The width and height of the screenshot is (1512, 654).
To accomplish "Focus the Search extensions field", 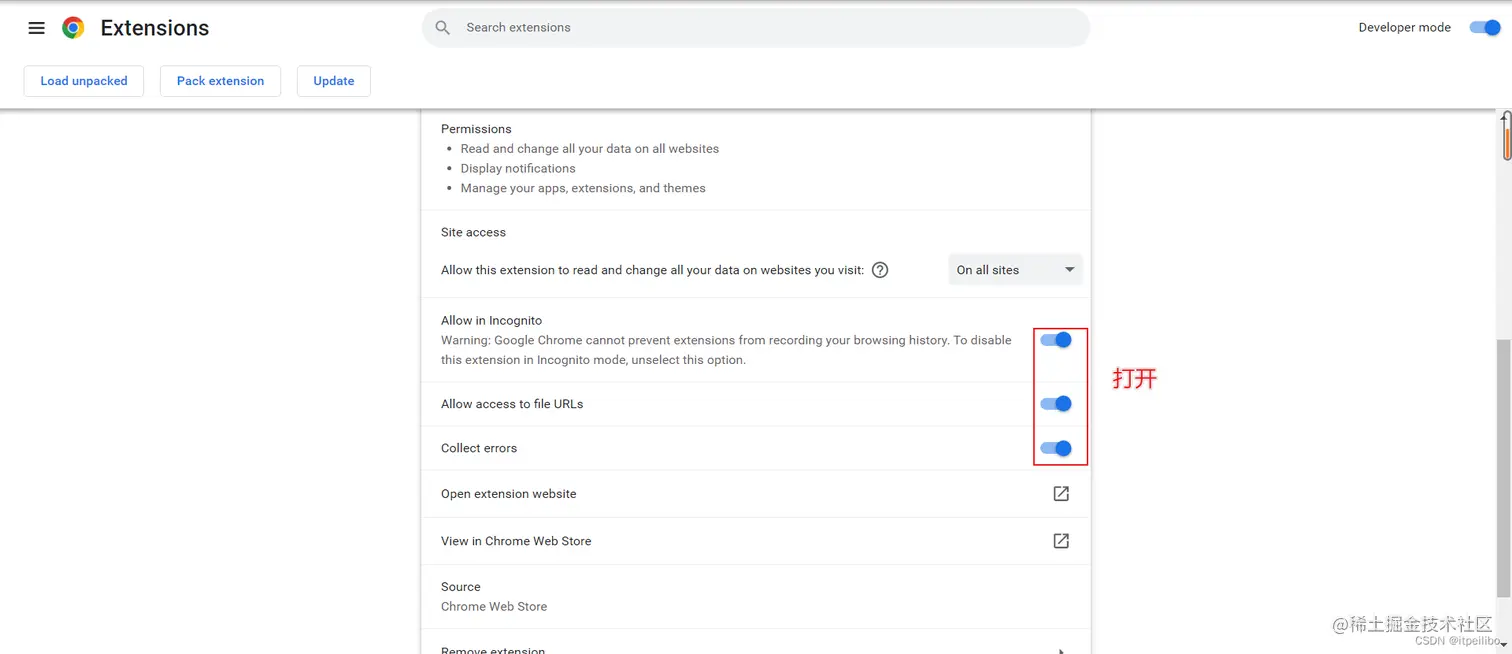I will pyautogui.click(x=760, y=28).
